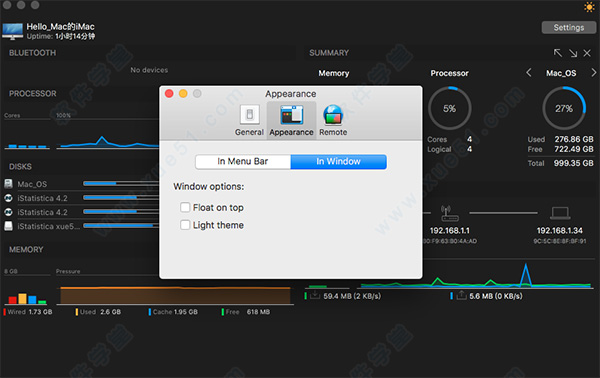
Task: Toggle the sun brightness icon
Action: (589, 7)
